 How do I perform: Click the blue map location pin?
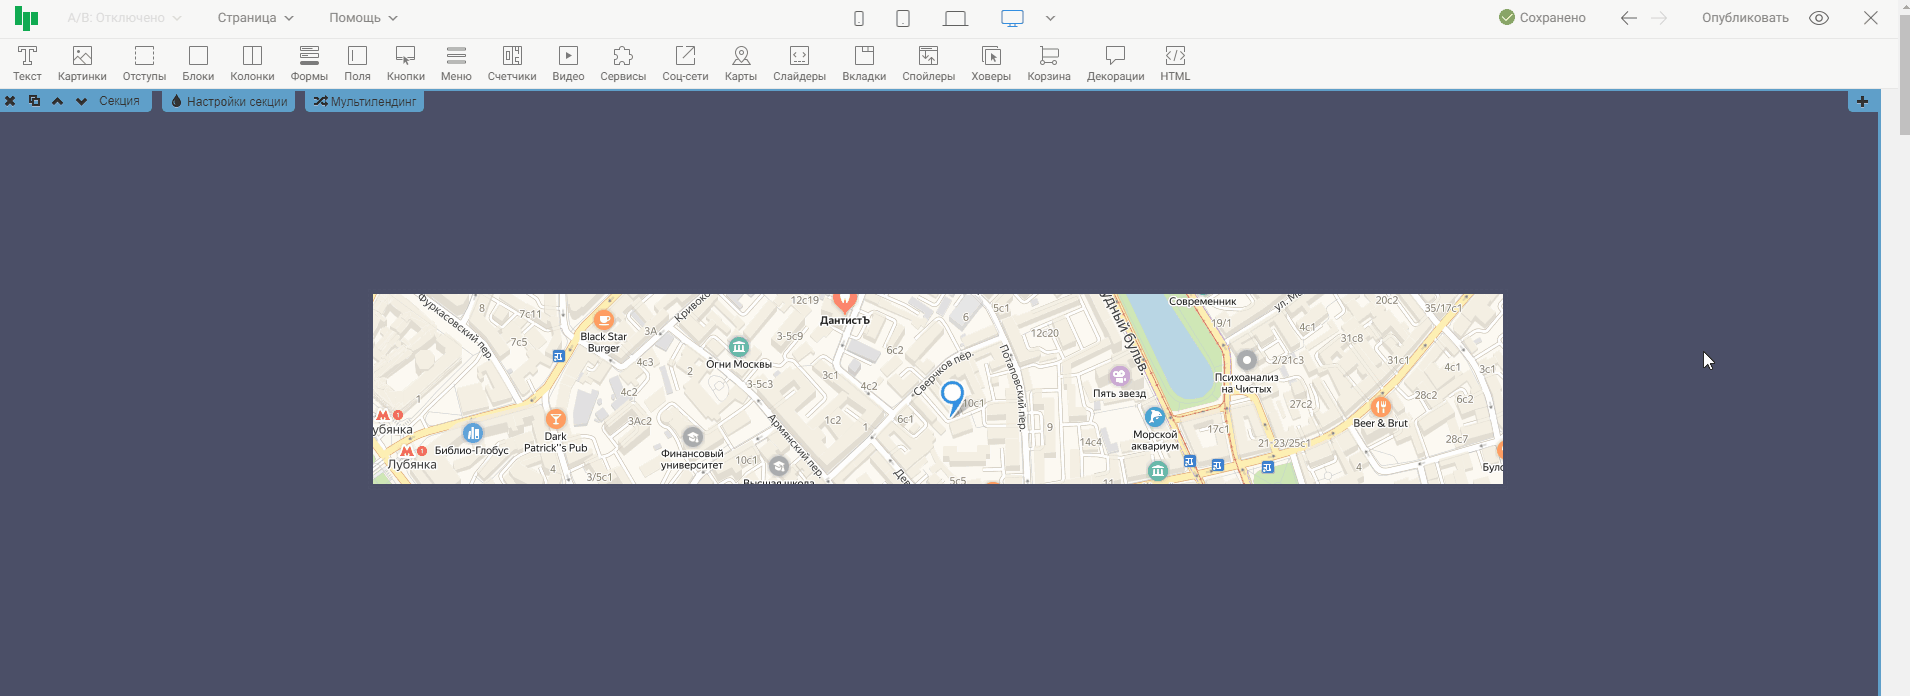coord(952,396)
